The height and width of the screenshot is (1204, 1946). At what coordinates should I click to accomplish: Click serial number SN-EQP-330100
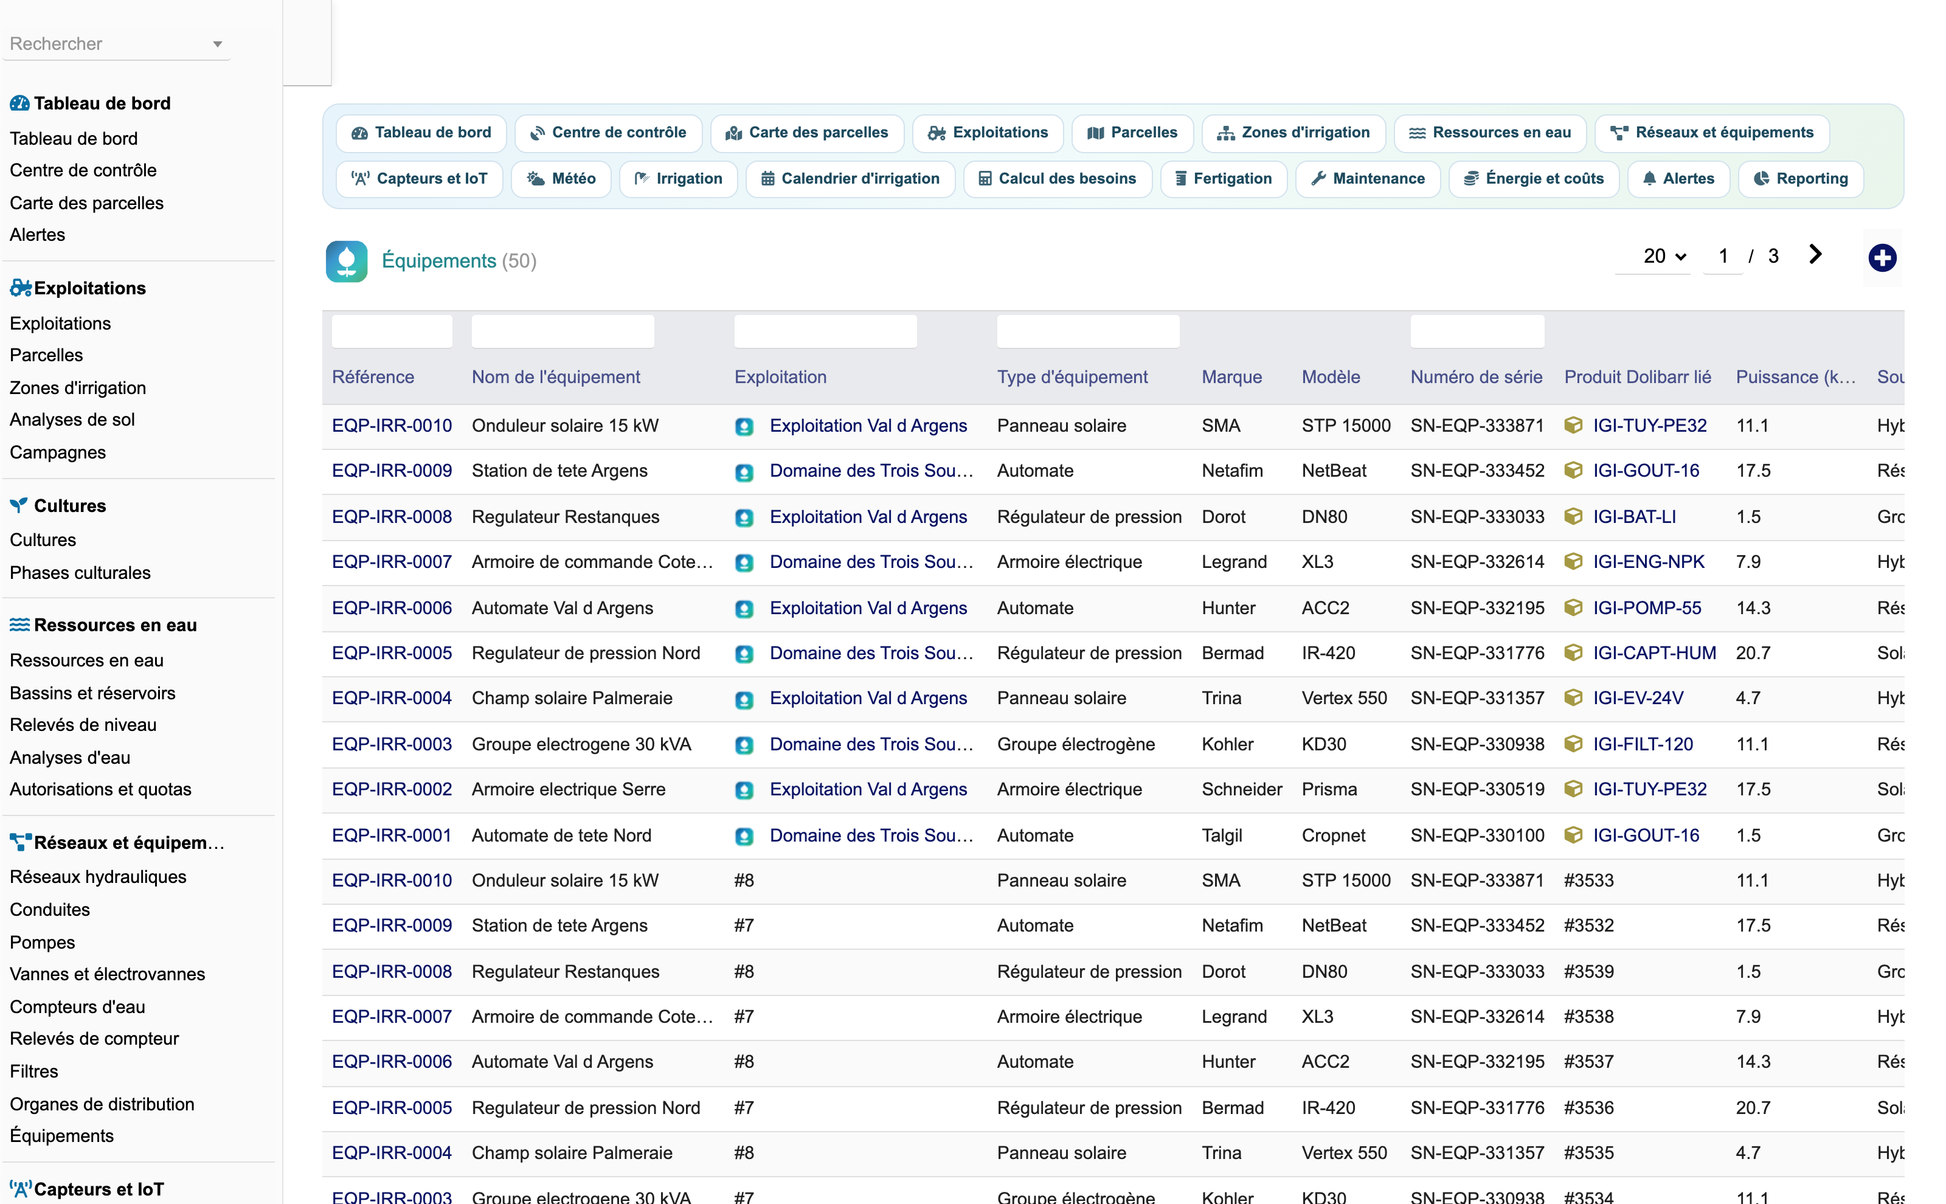point(1477,835)
